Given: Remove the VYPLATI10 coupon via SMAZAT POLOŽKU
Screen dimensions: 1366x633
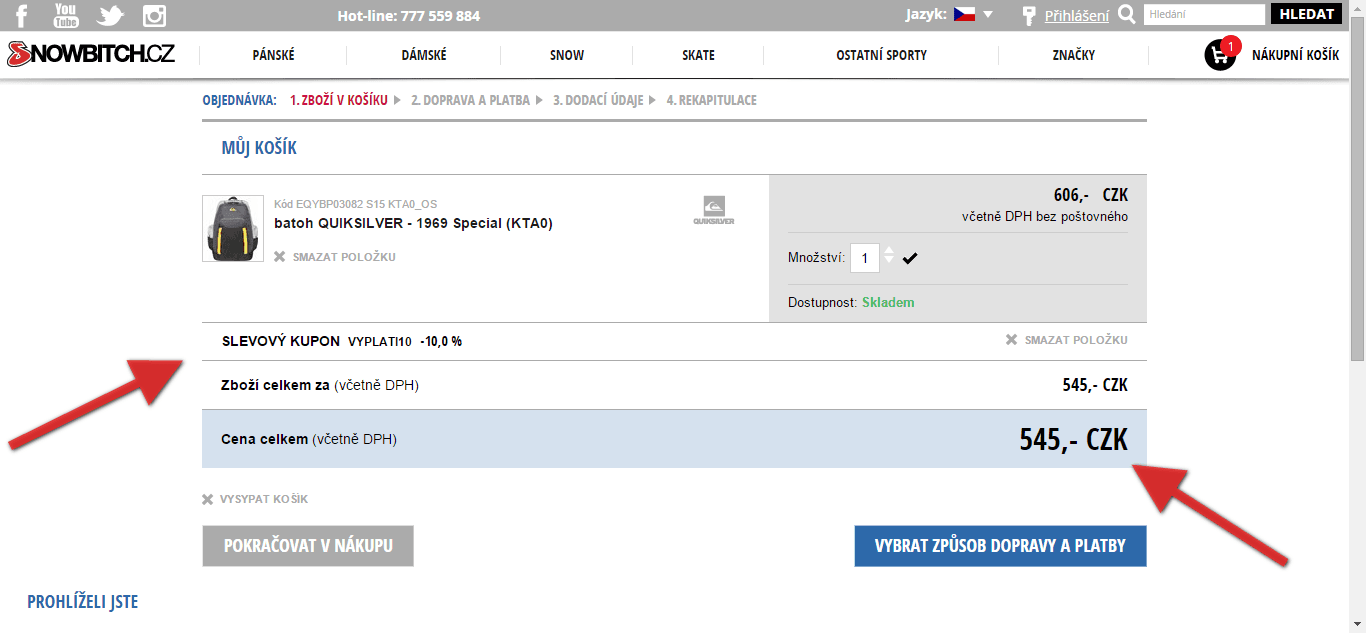Looking at the screenshot, I should point(1067,340).
